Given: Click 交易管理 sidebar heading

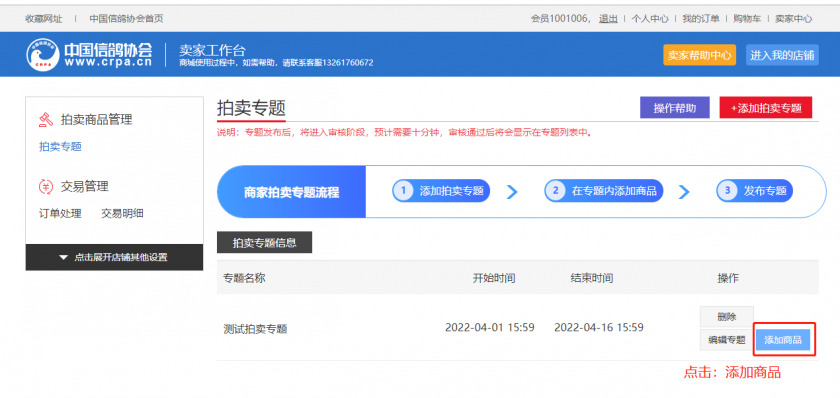Looking at the screenshot, I should 85,186.
